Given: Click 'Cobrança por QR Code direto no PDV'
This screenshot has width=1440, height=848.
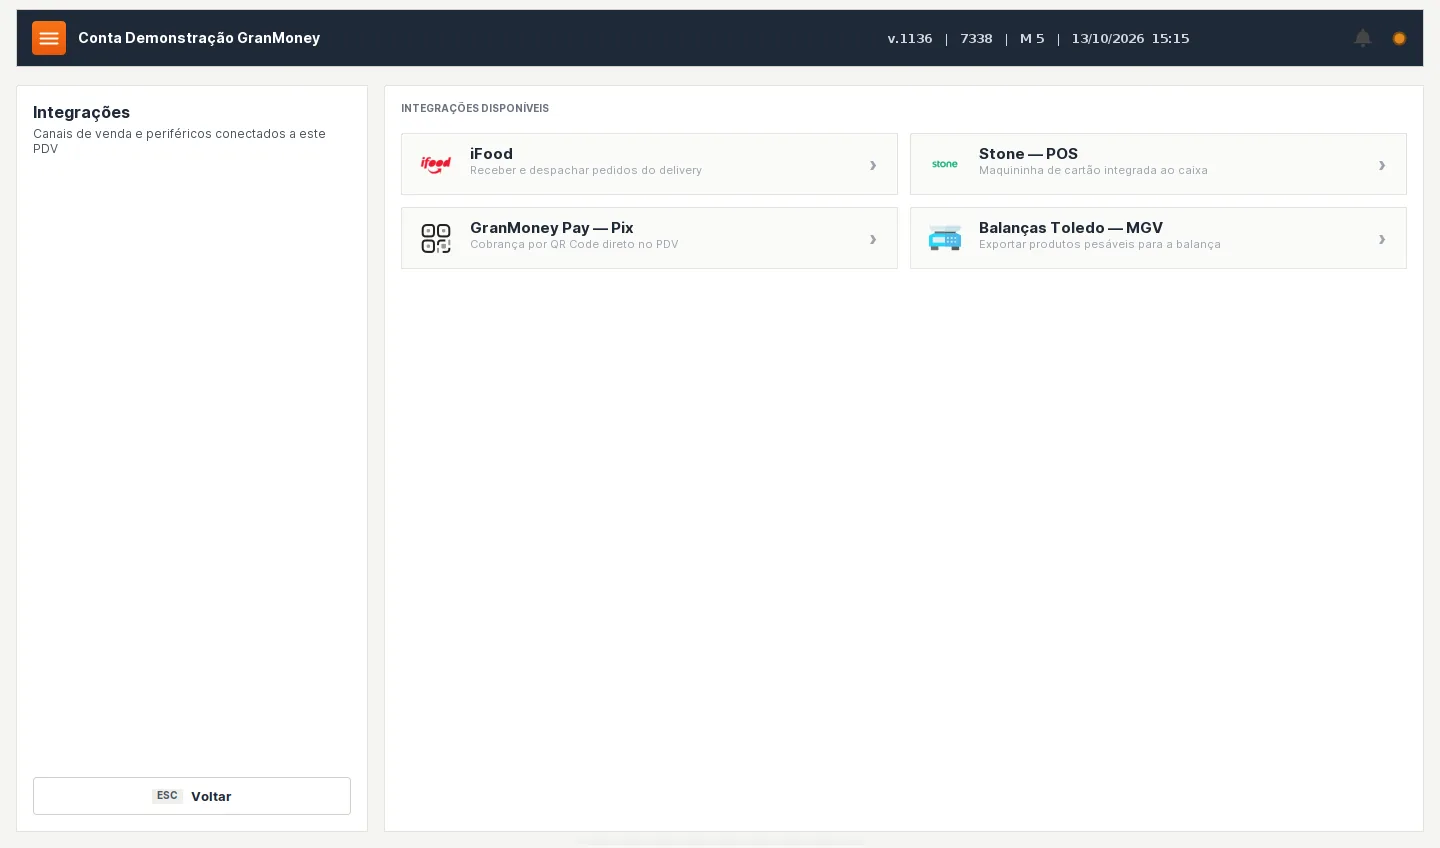Looking at the screenshot, I should click(x=574, y=244).
